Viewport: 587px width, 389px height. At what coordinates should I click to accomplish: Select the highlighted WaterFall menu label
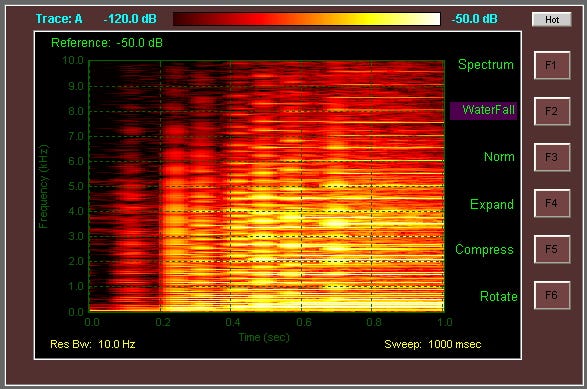coord(483,110)
